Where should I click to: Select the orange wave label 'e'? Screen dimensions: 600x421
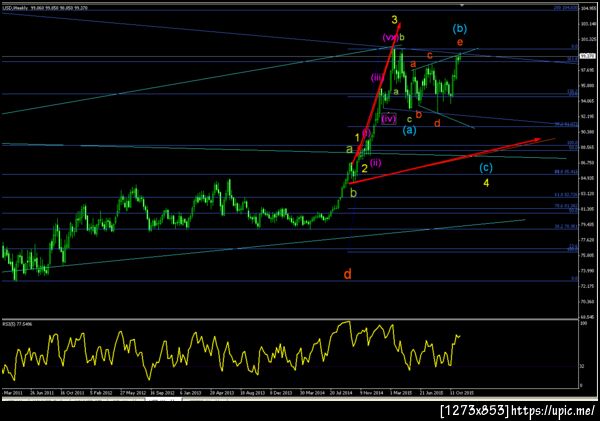tap(460, 42)
